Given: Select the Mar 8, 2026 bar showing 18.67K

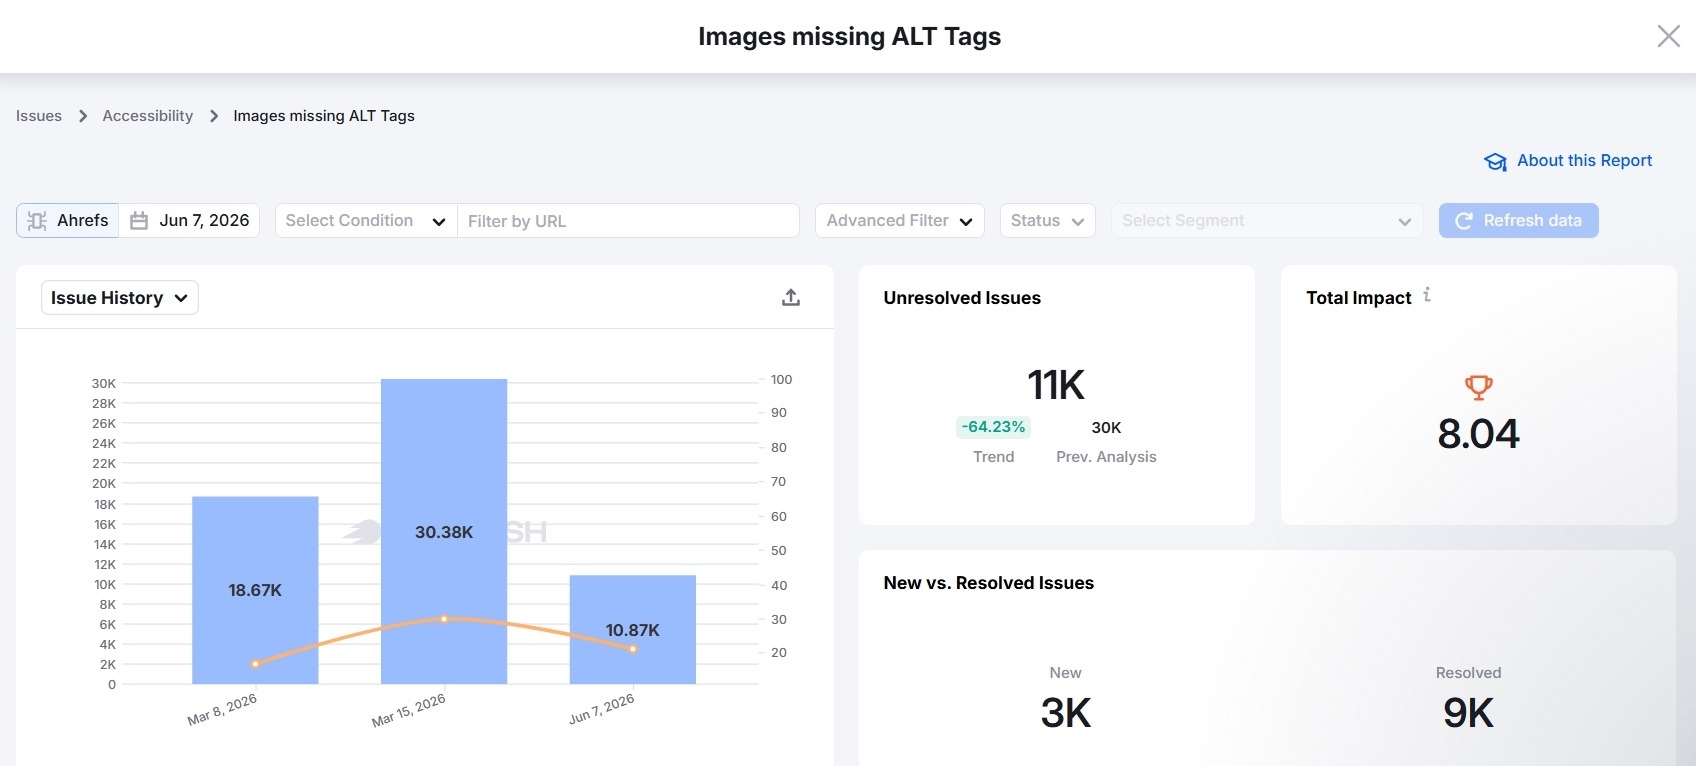Looking at the screenshot, I should tap(255, 590).
